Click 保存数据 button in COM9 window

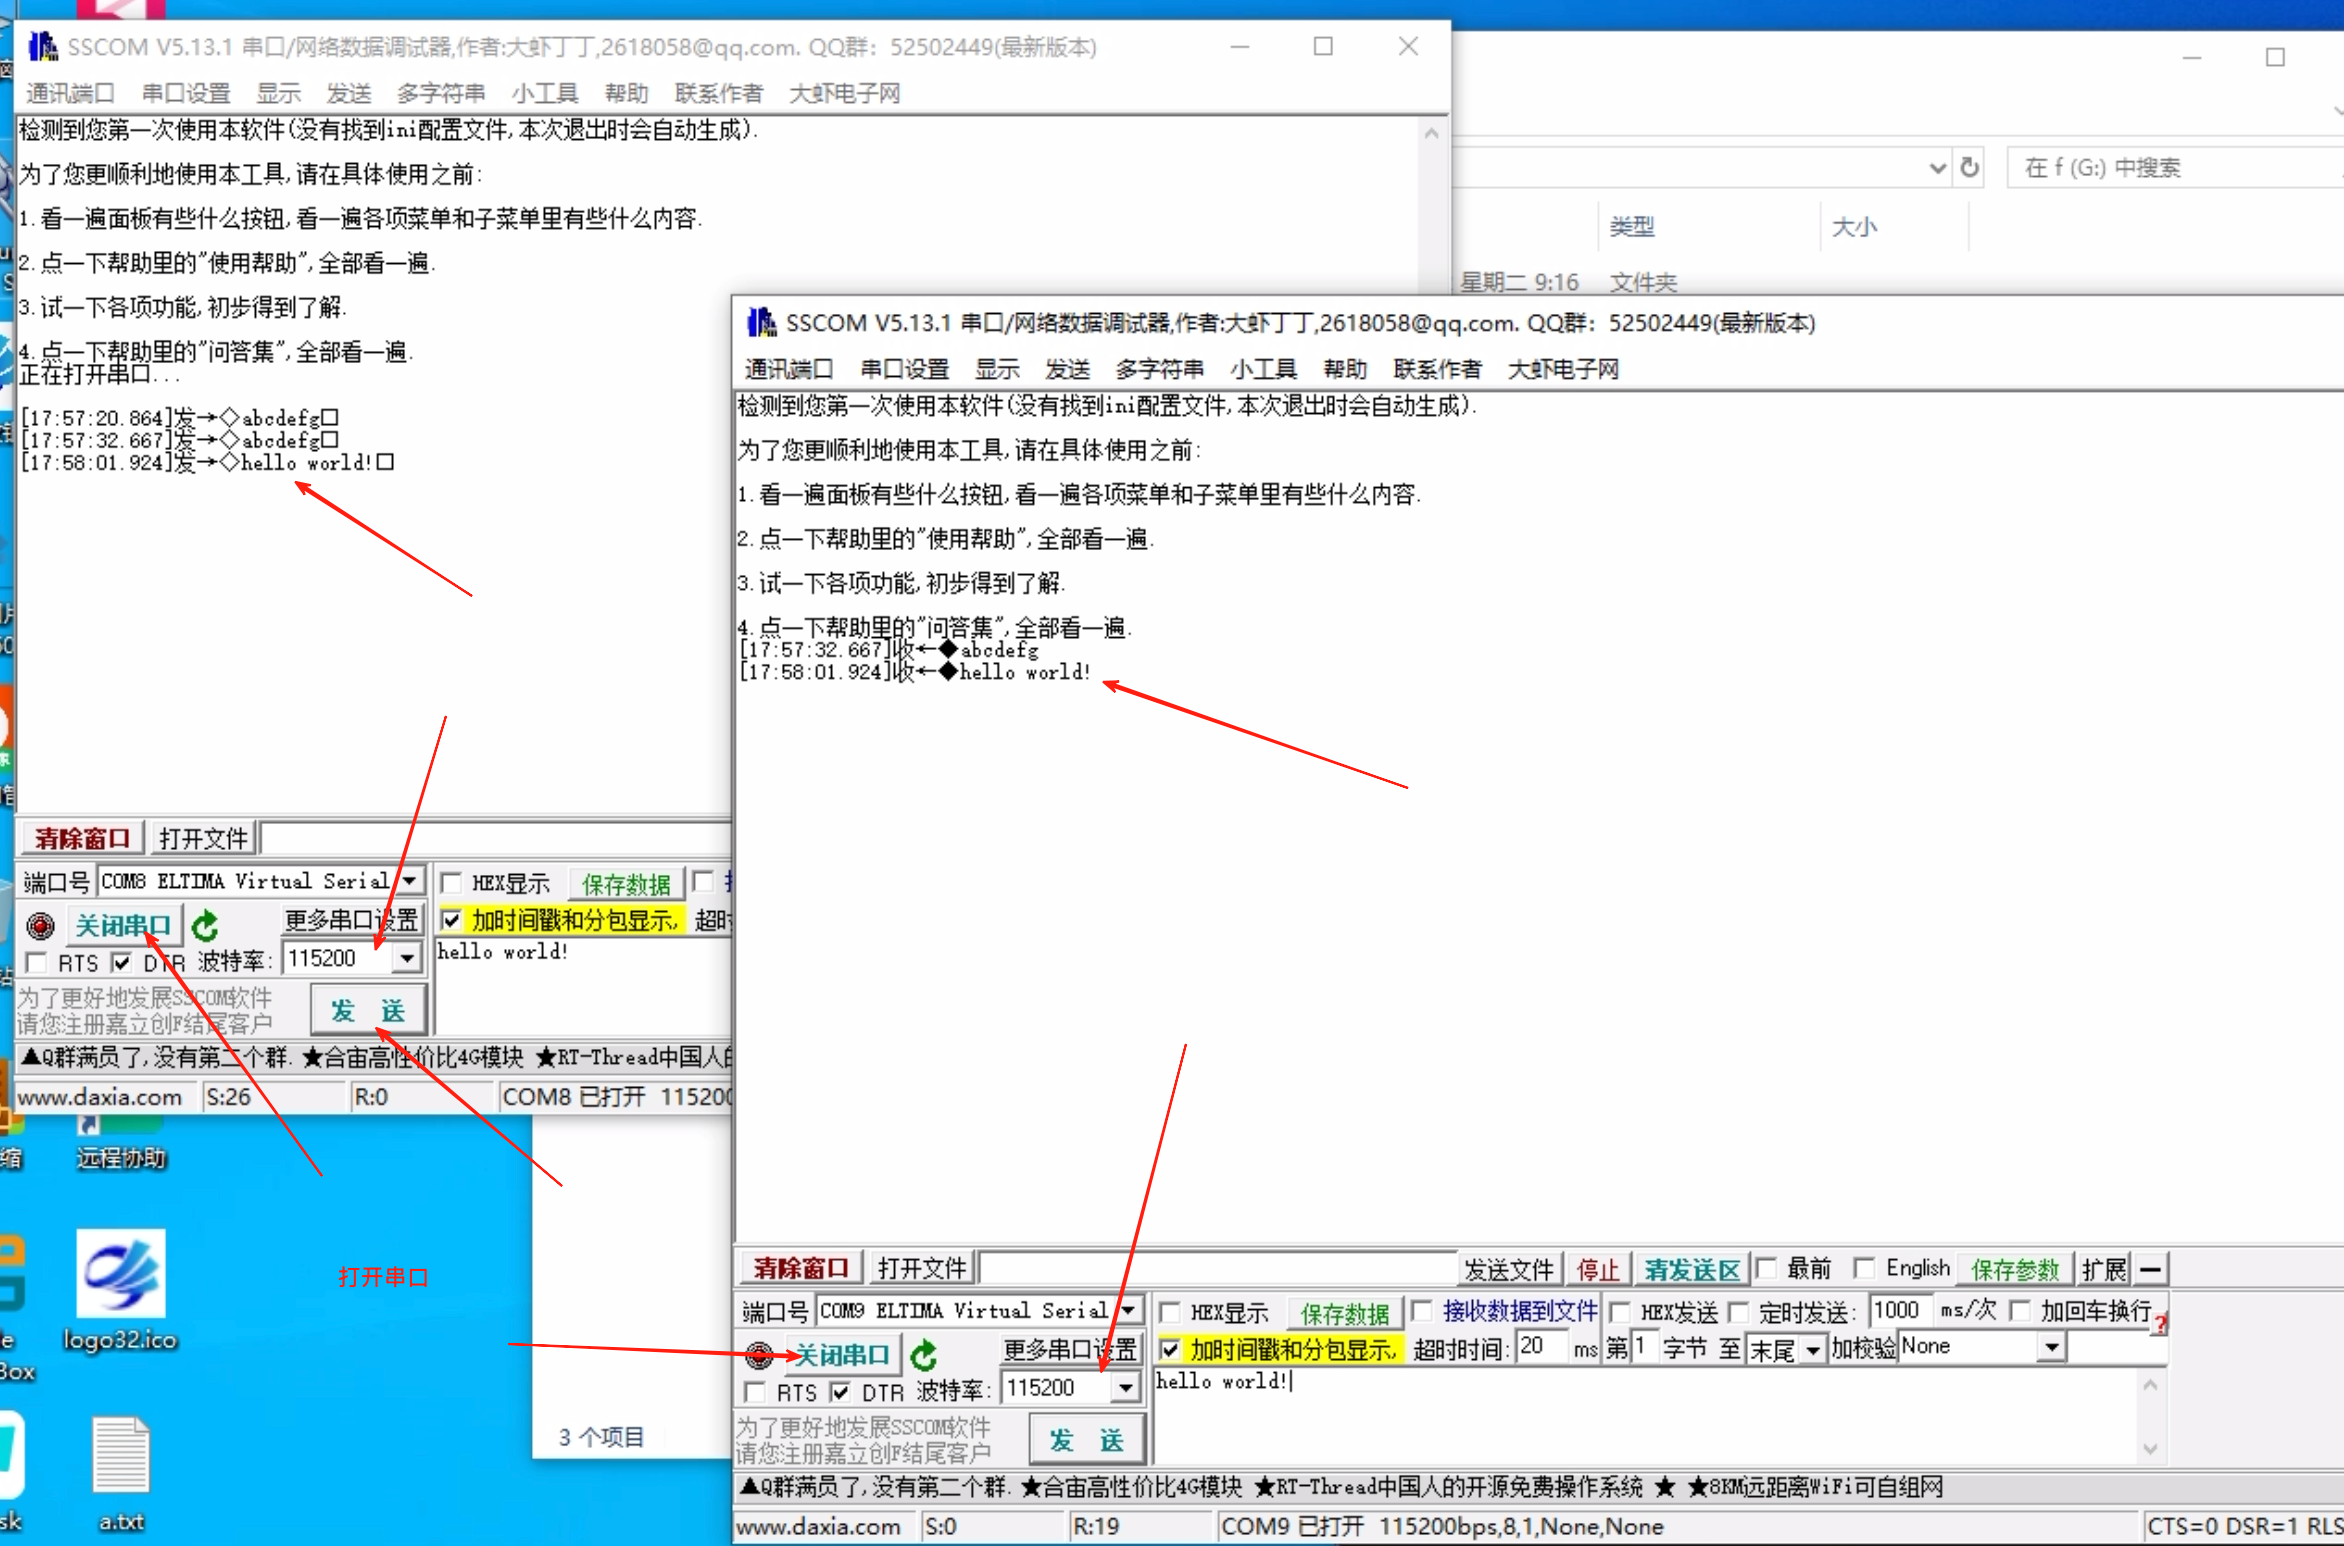1344,1312
